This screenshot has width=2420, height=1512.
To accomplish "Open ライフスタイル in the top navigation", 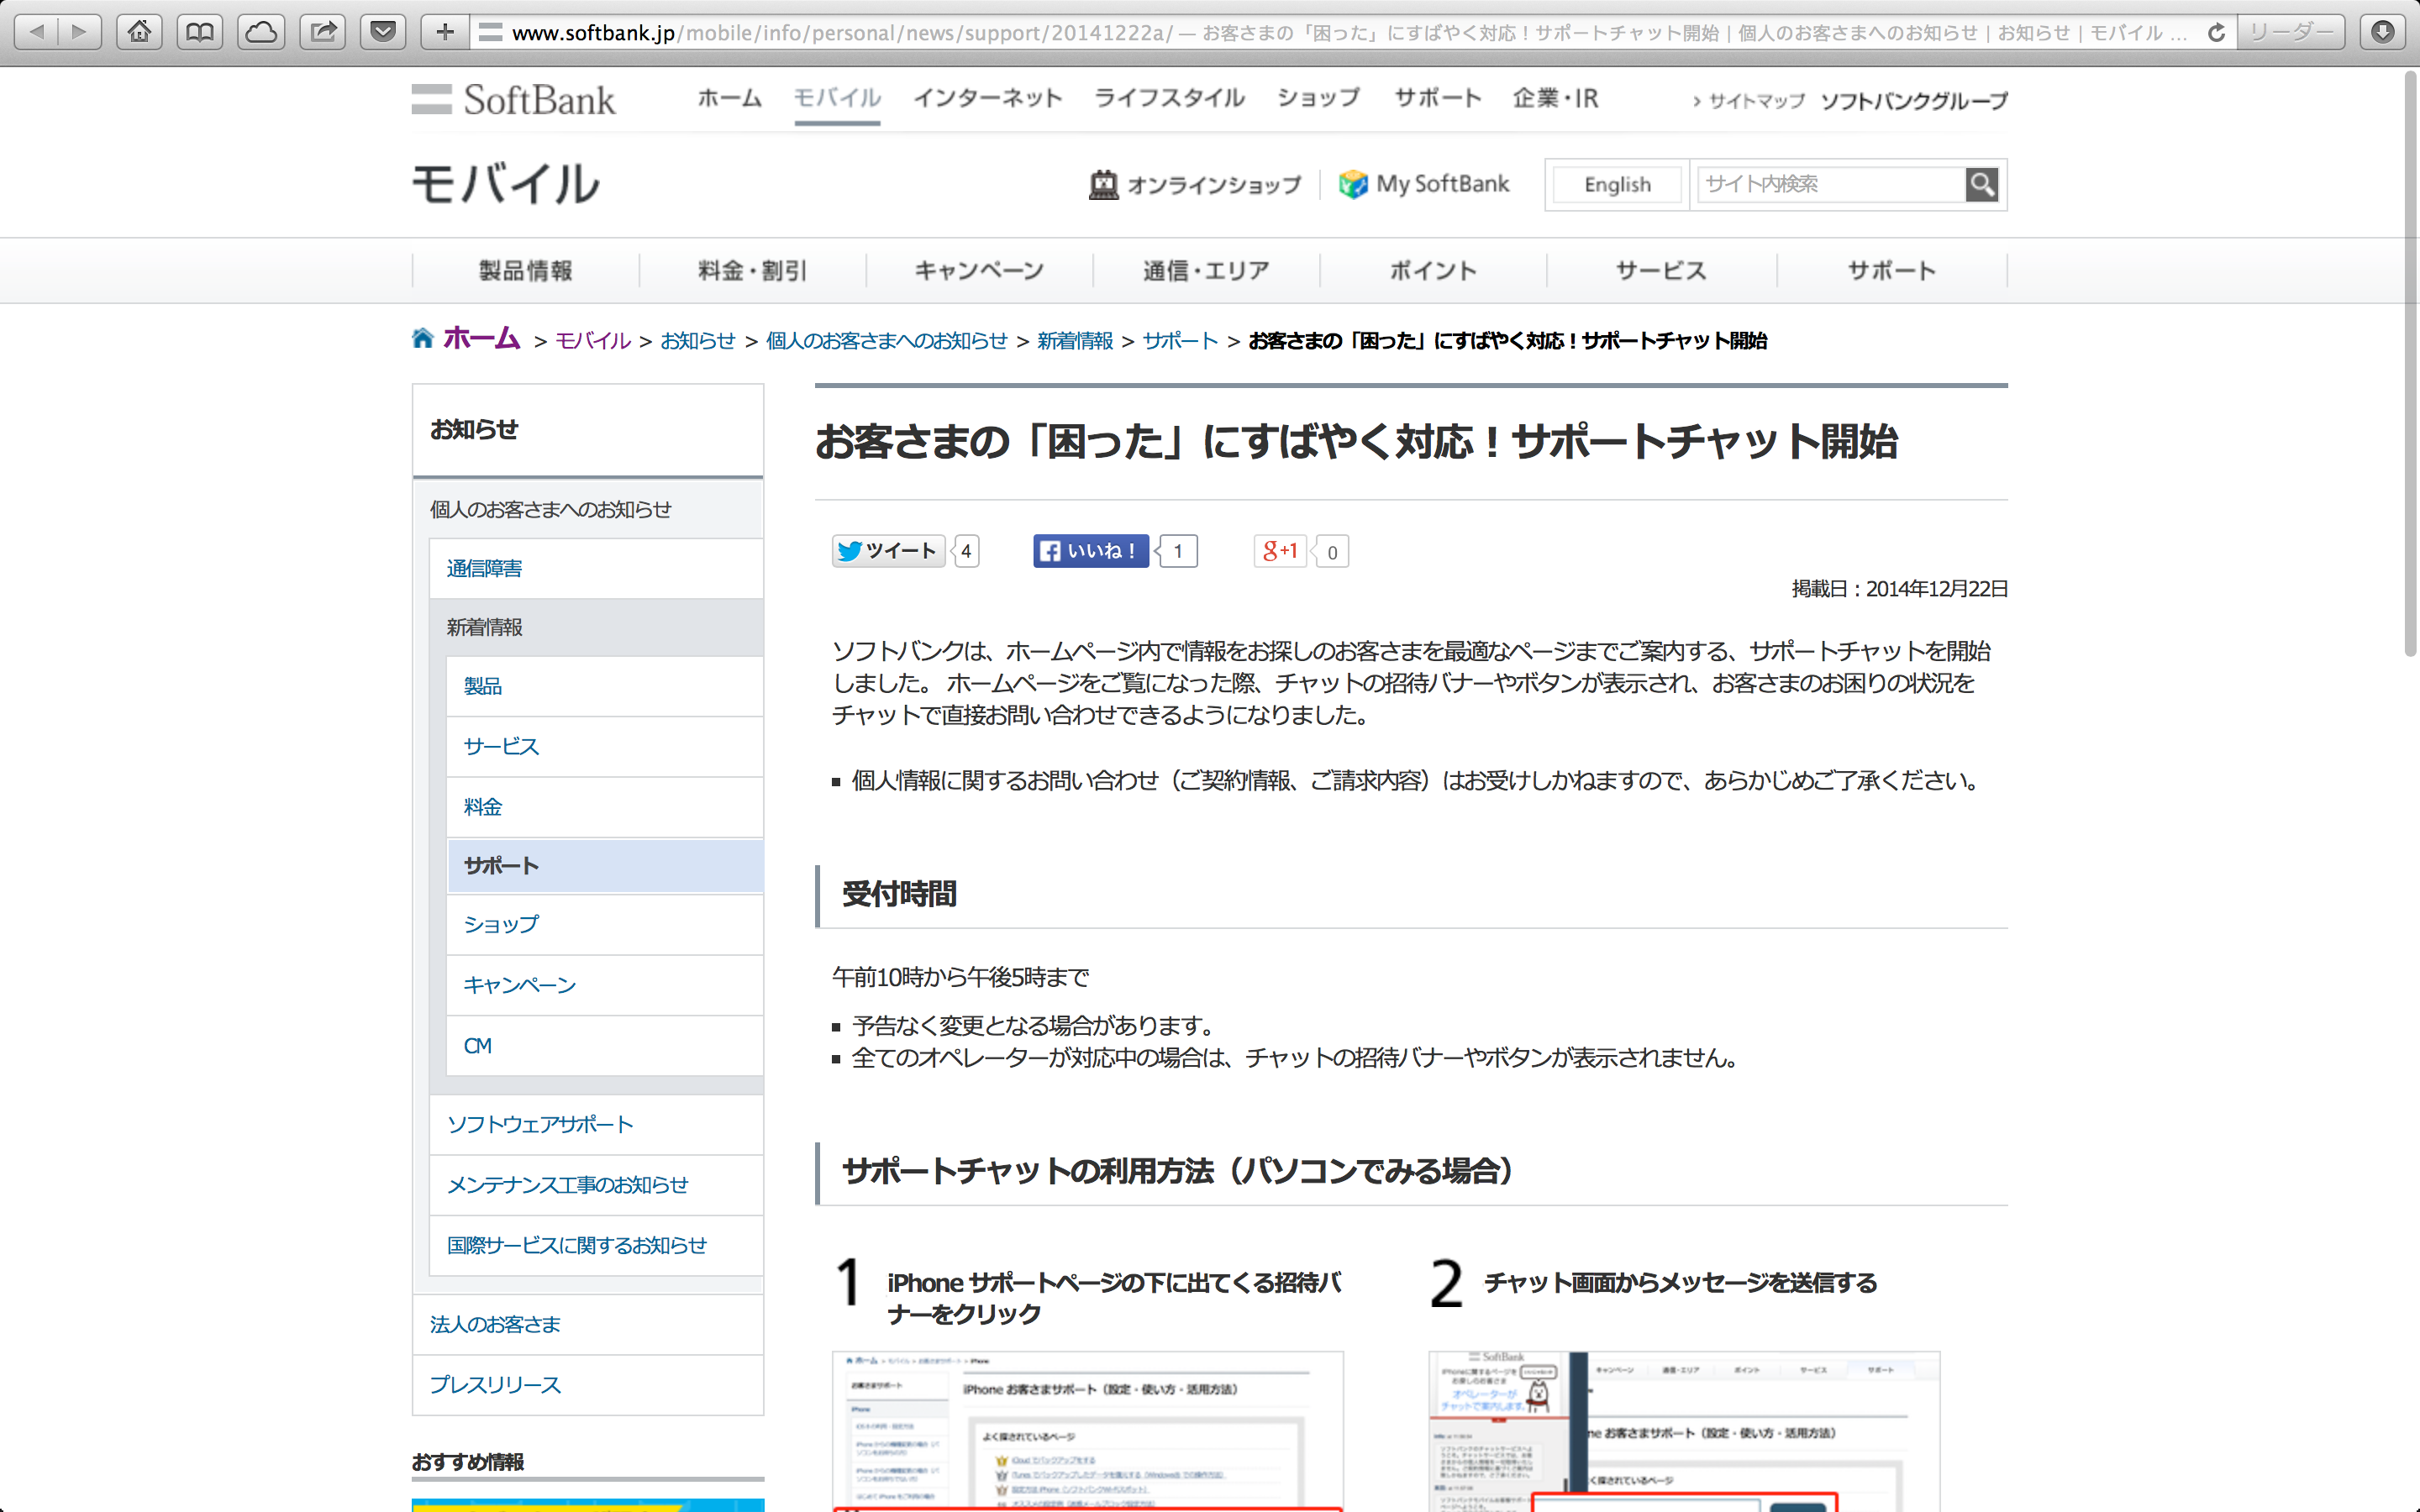I will coord(1169,98).
